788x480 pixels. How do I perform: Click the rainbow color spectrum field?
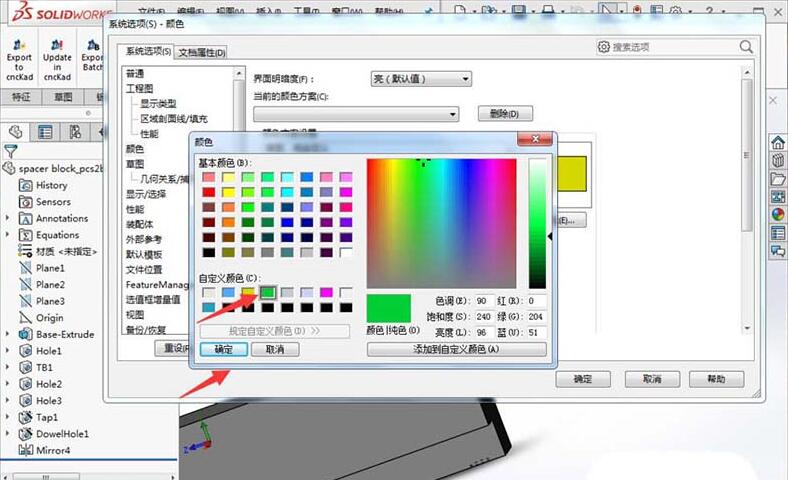[441, 223]
